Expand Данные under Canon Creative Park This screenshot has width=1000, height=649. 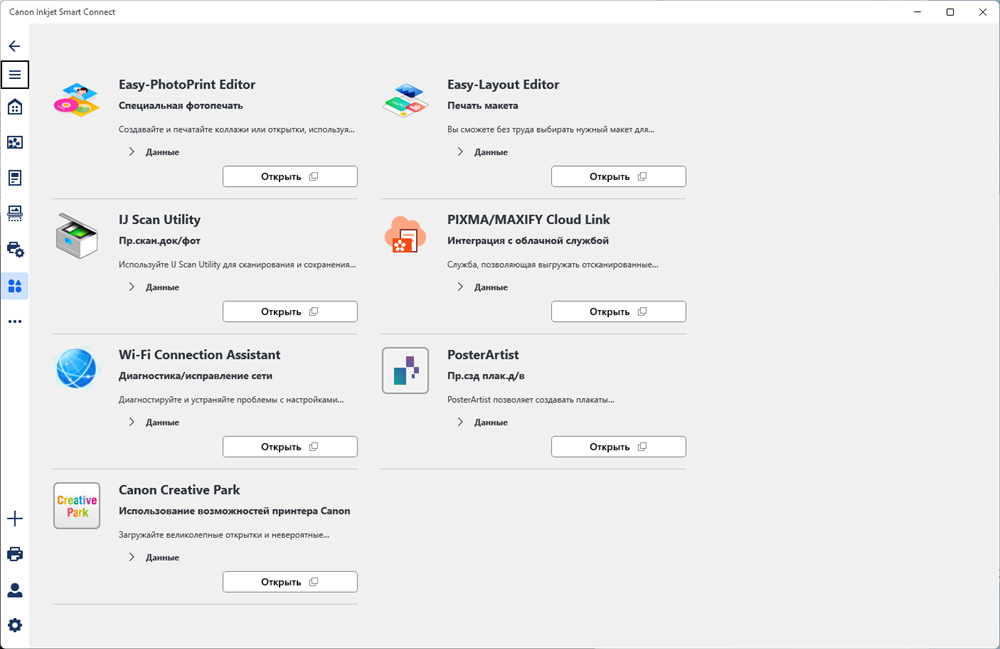(154, 557)
